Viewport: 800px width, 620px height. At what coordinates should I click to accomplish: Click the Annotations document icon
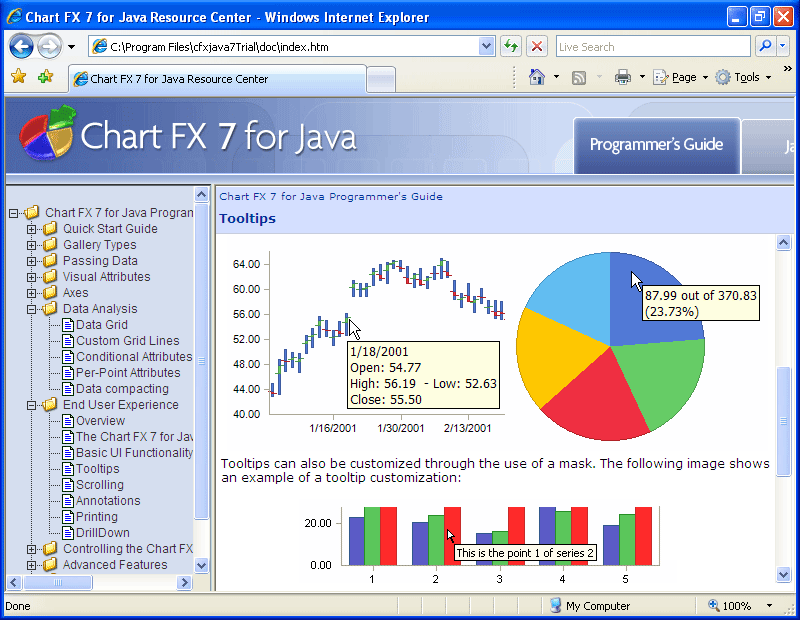(68, 501)
